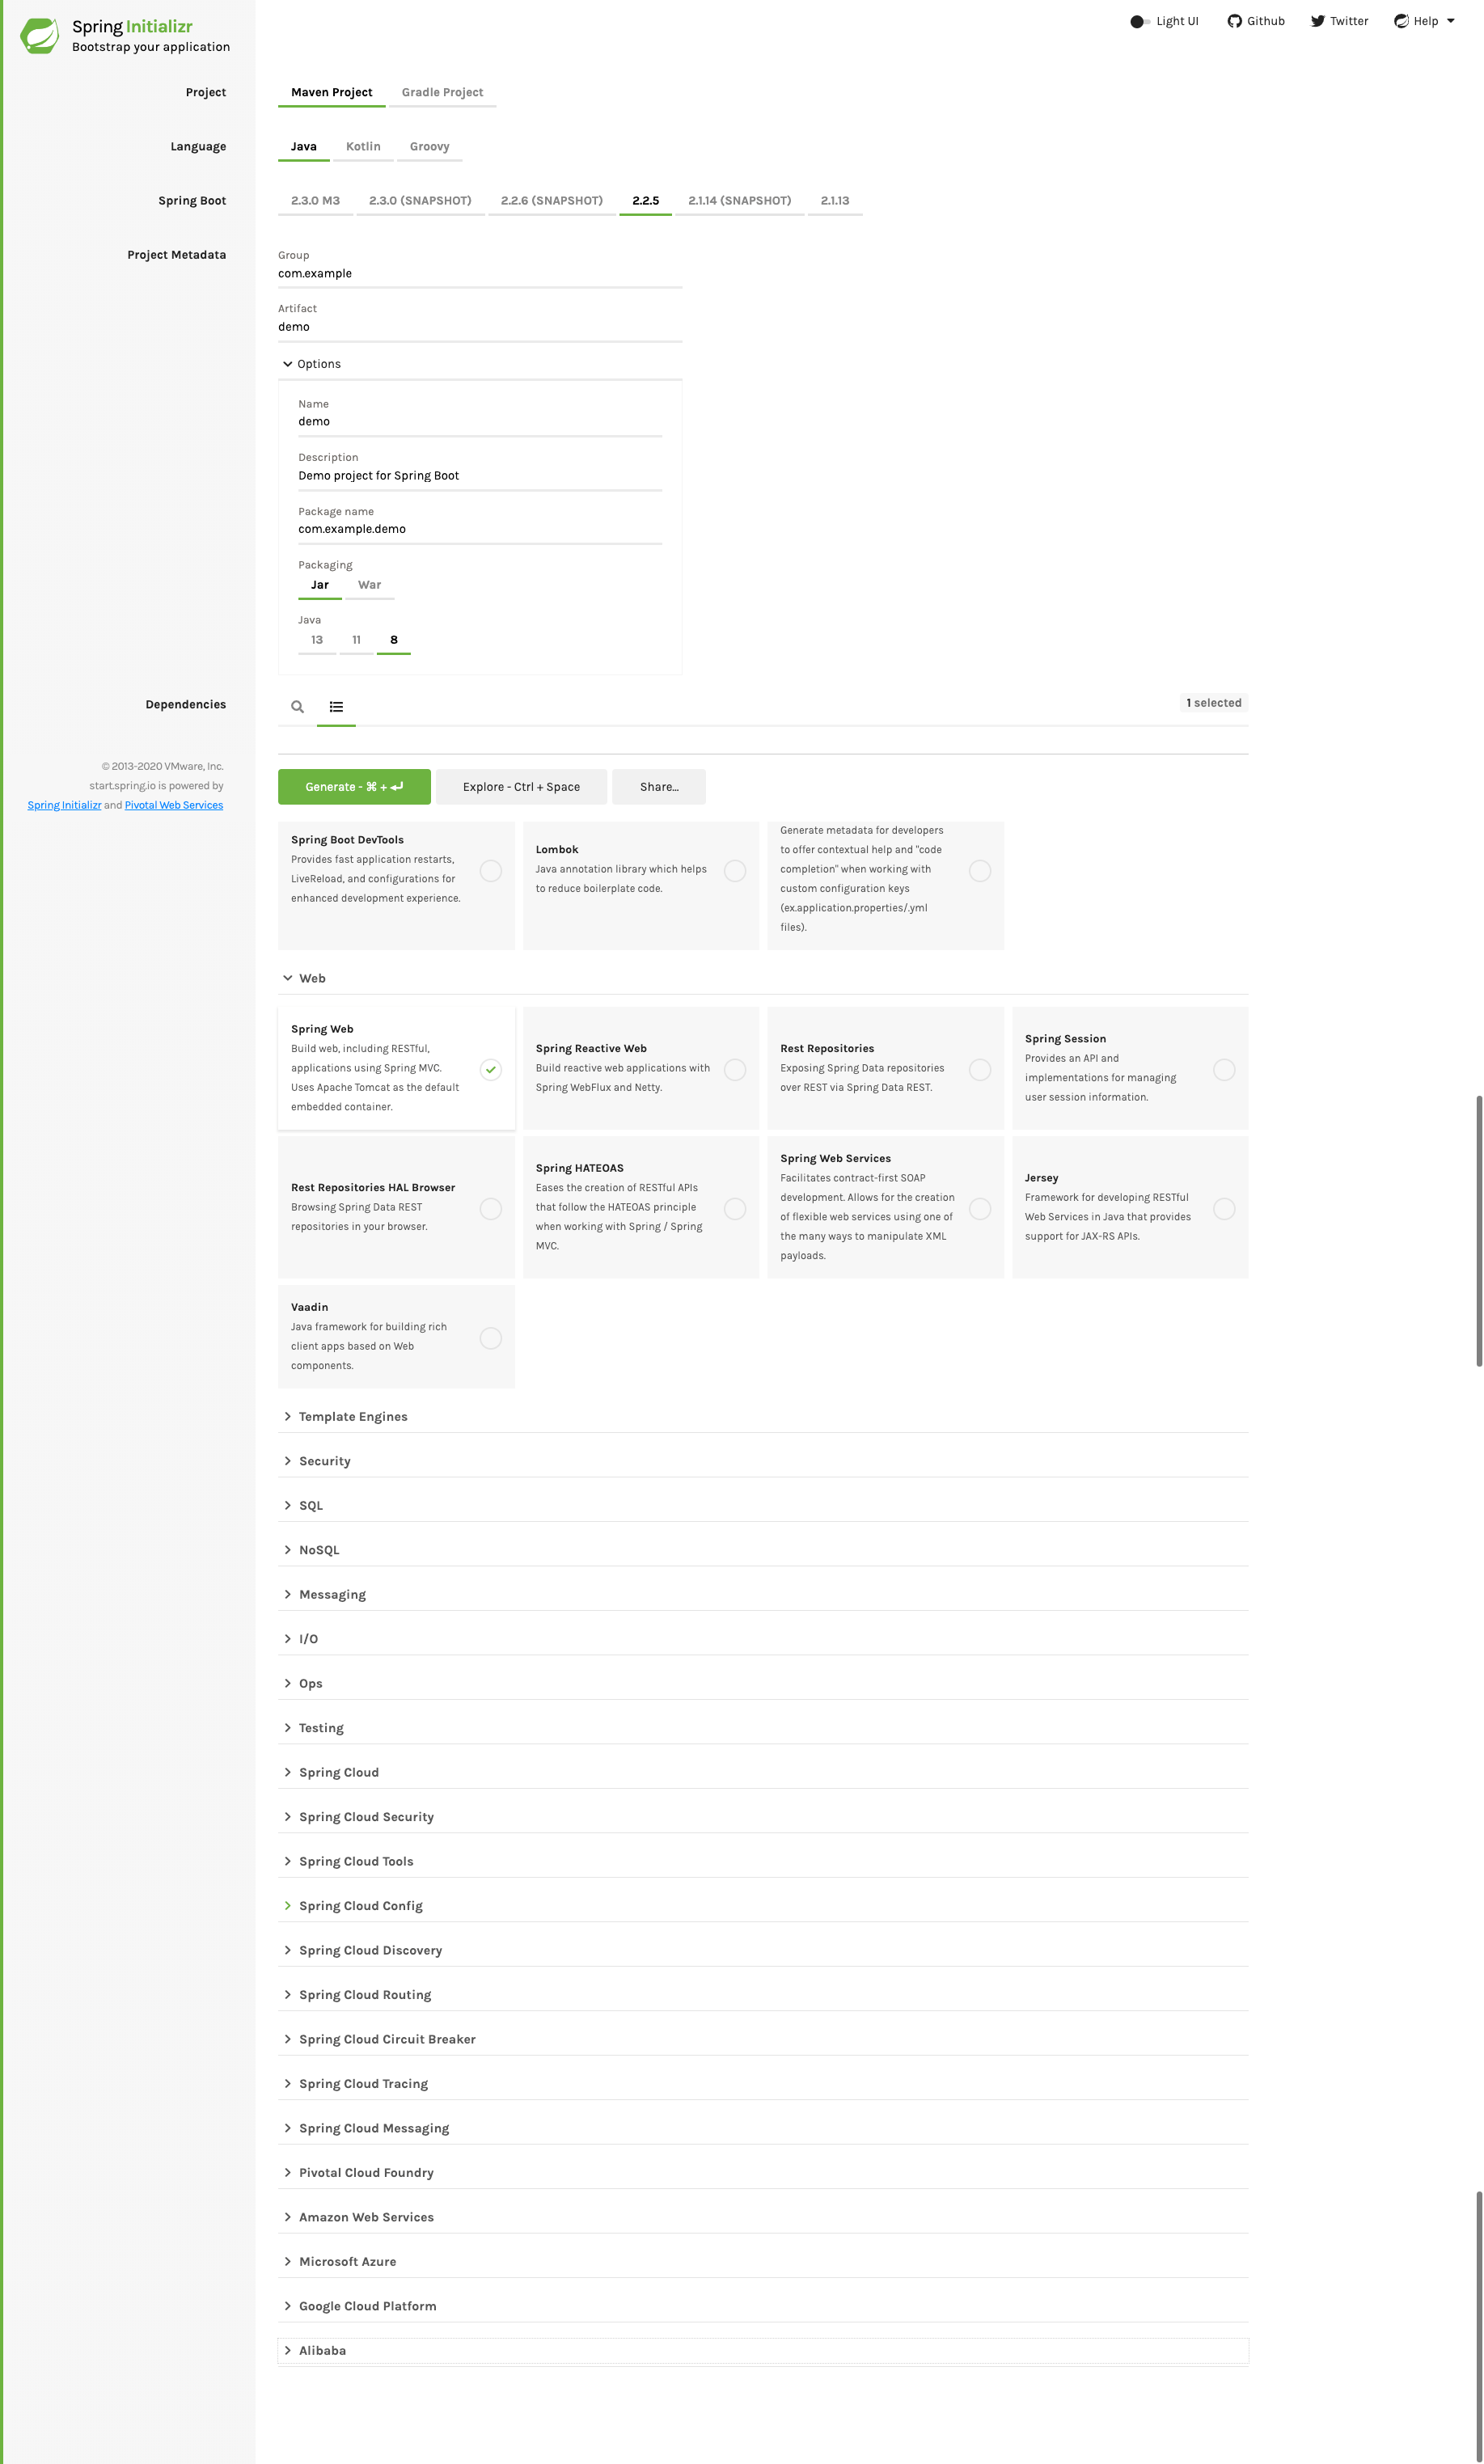1484x2464 pixels.
Task: Click the Description input field
Action: (480, 476)
